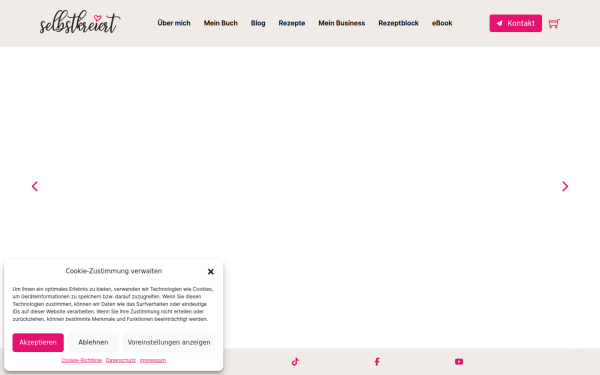Go to previous slide with left arrow
The height and width of the screenshot is (375, 600).
click(34, 186)
